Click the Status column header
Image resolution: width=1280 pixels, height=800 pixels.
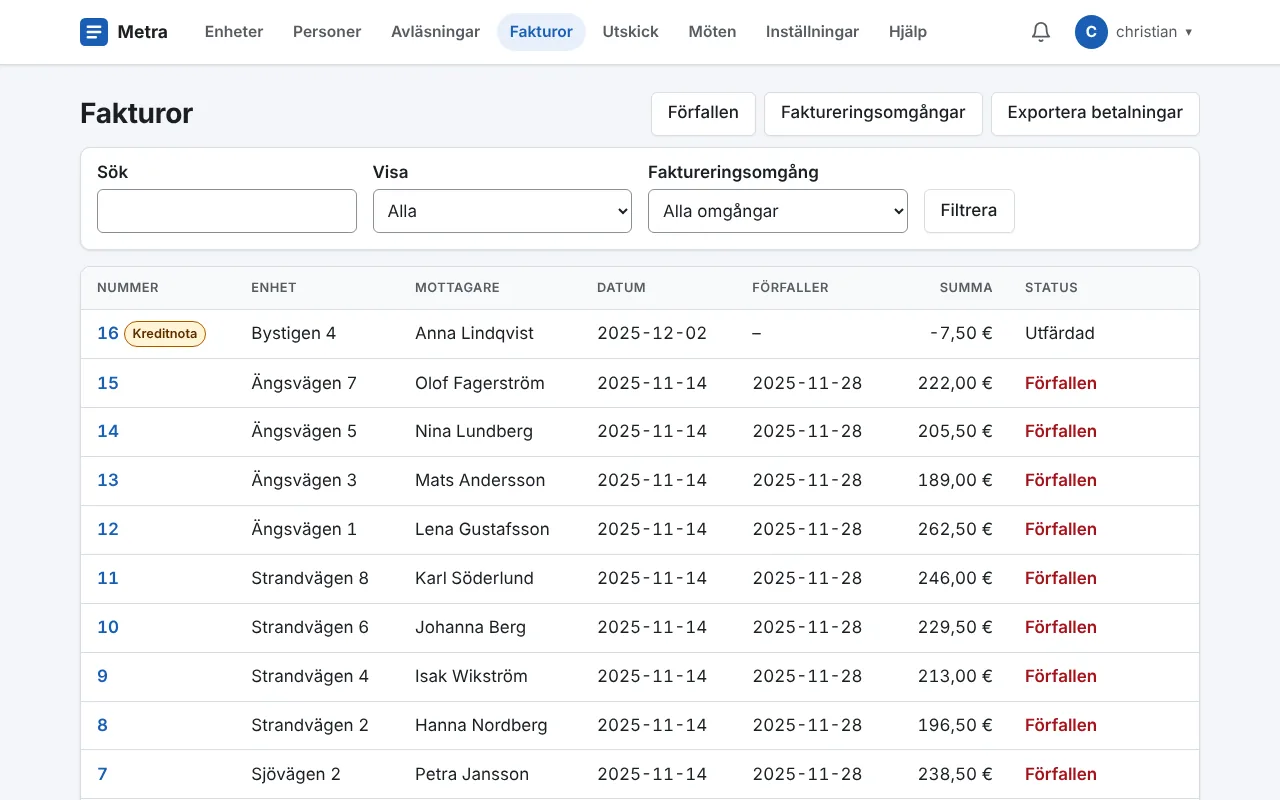point(1051,287)
